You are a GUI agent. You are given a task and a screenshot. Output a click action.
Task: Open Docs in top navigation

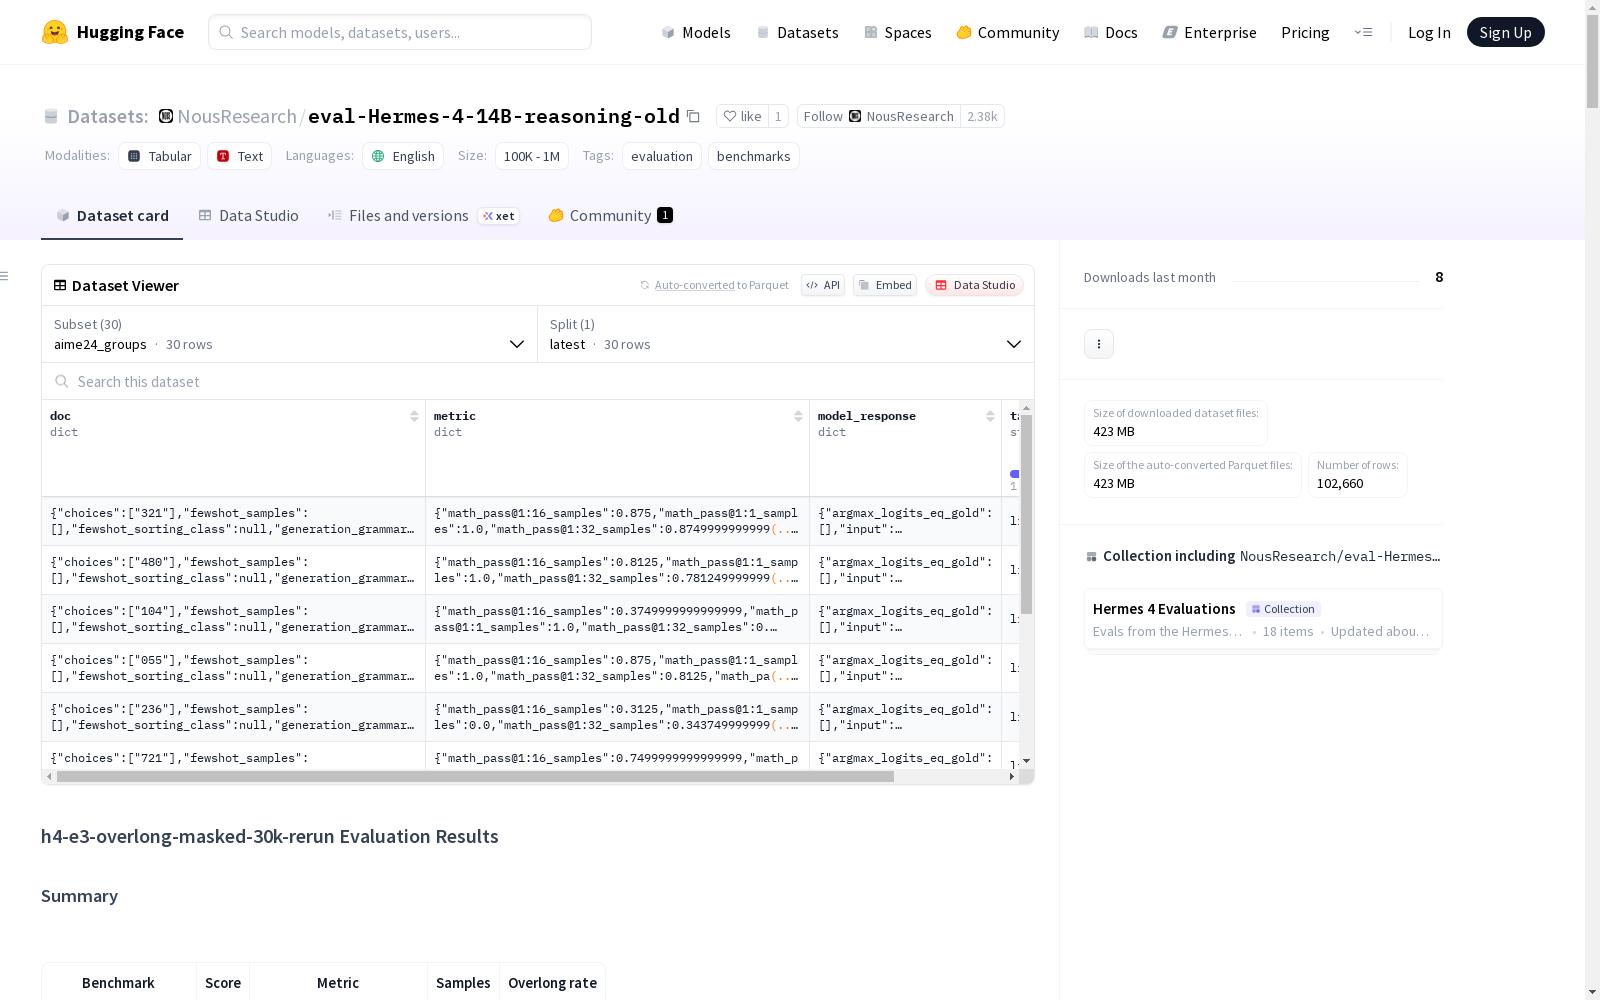point(1110,32)
